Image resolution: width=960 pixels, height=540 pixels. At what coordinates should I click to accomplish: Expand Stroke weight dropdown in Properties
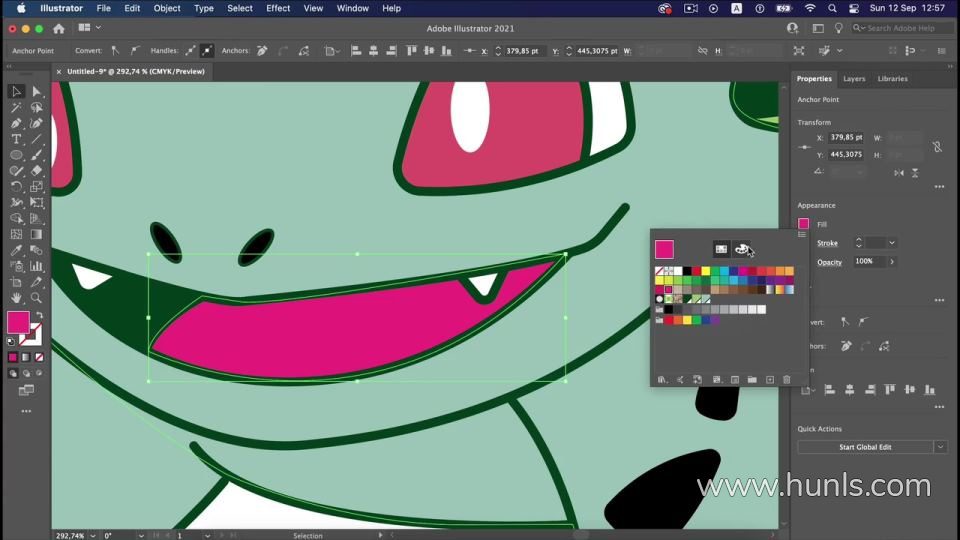pos(891,243)
